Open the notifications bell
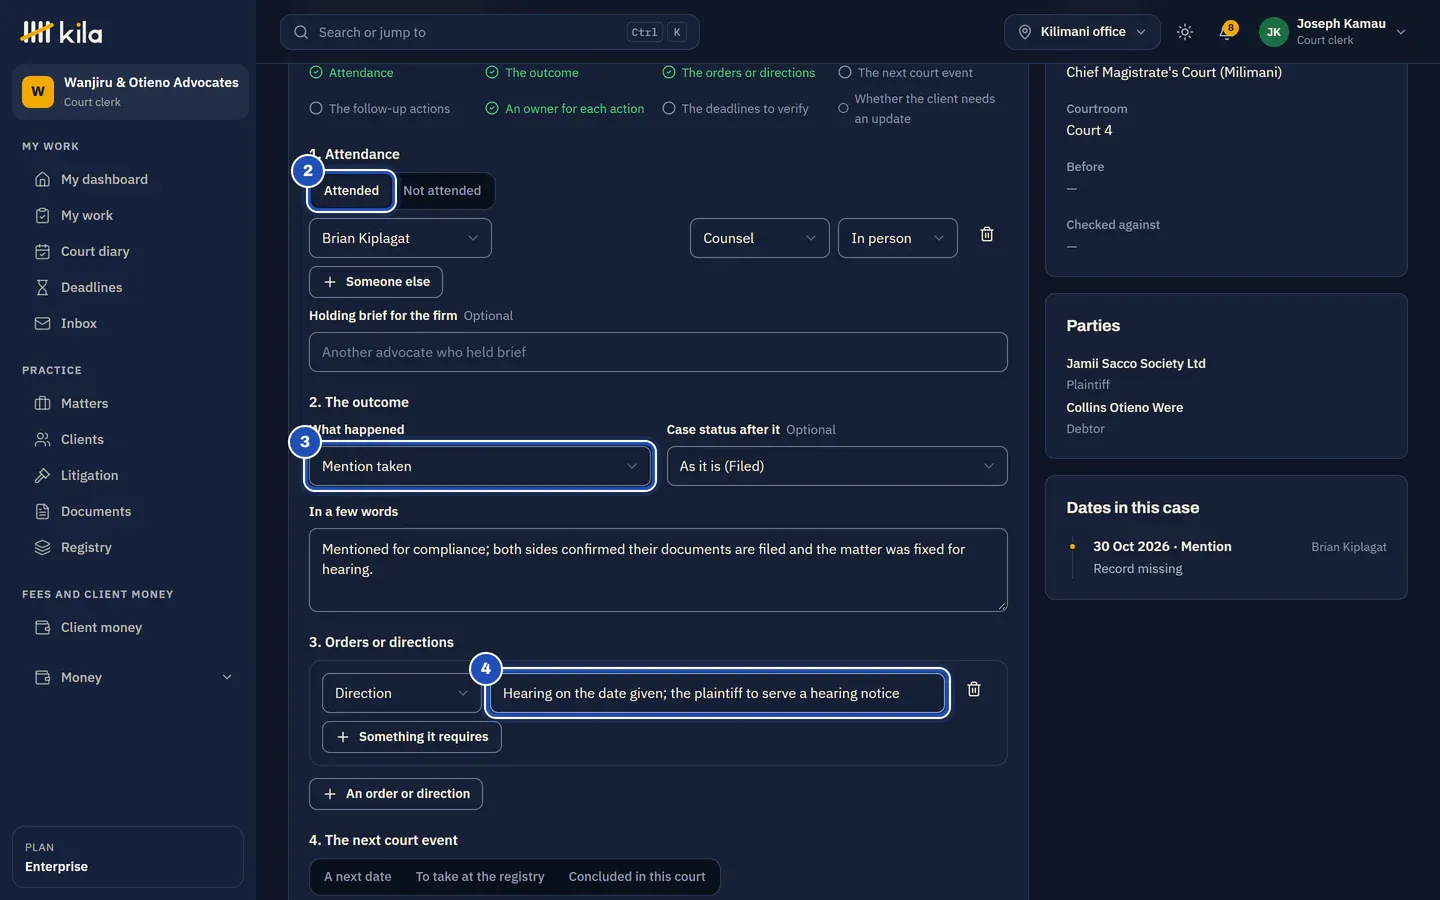 [1226, 32]
